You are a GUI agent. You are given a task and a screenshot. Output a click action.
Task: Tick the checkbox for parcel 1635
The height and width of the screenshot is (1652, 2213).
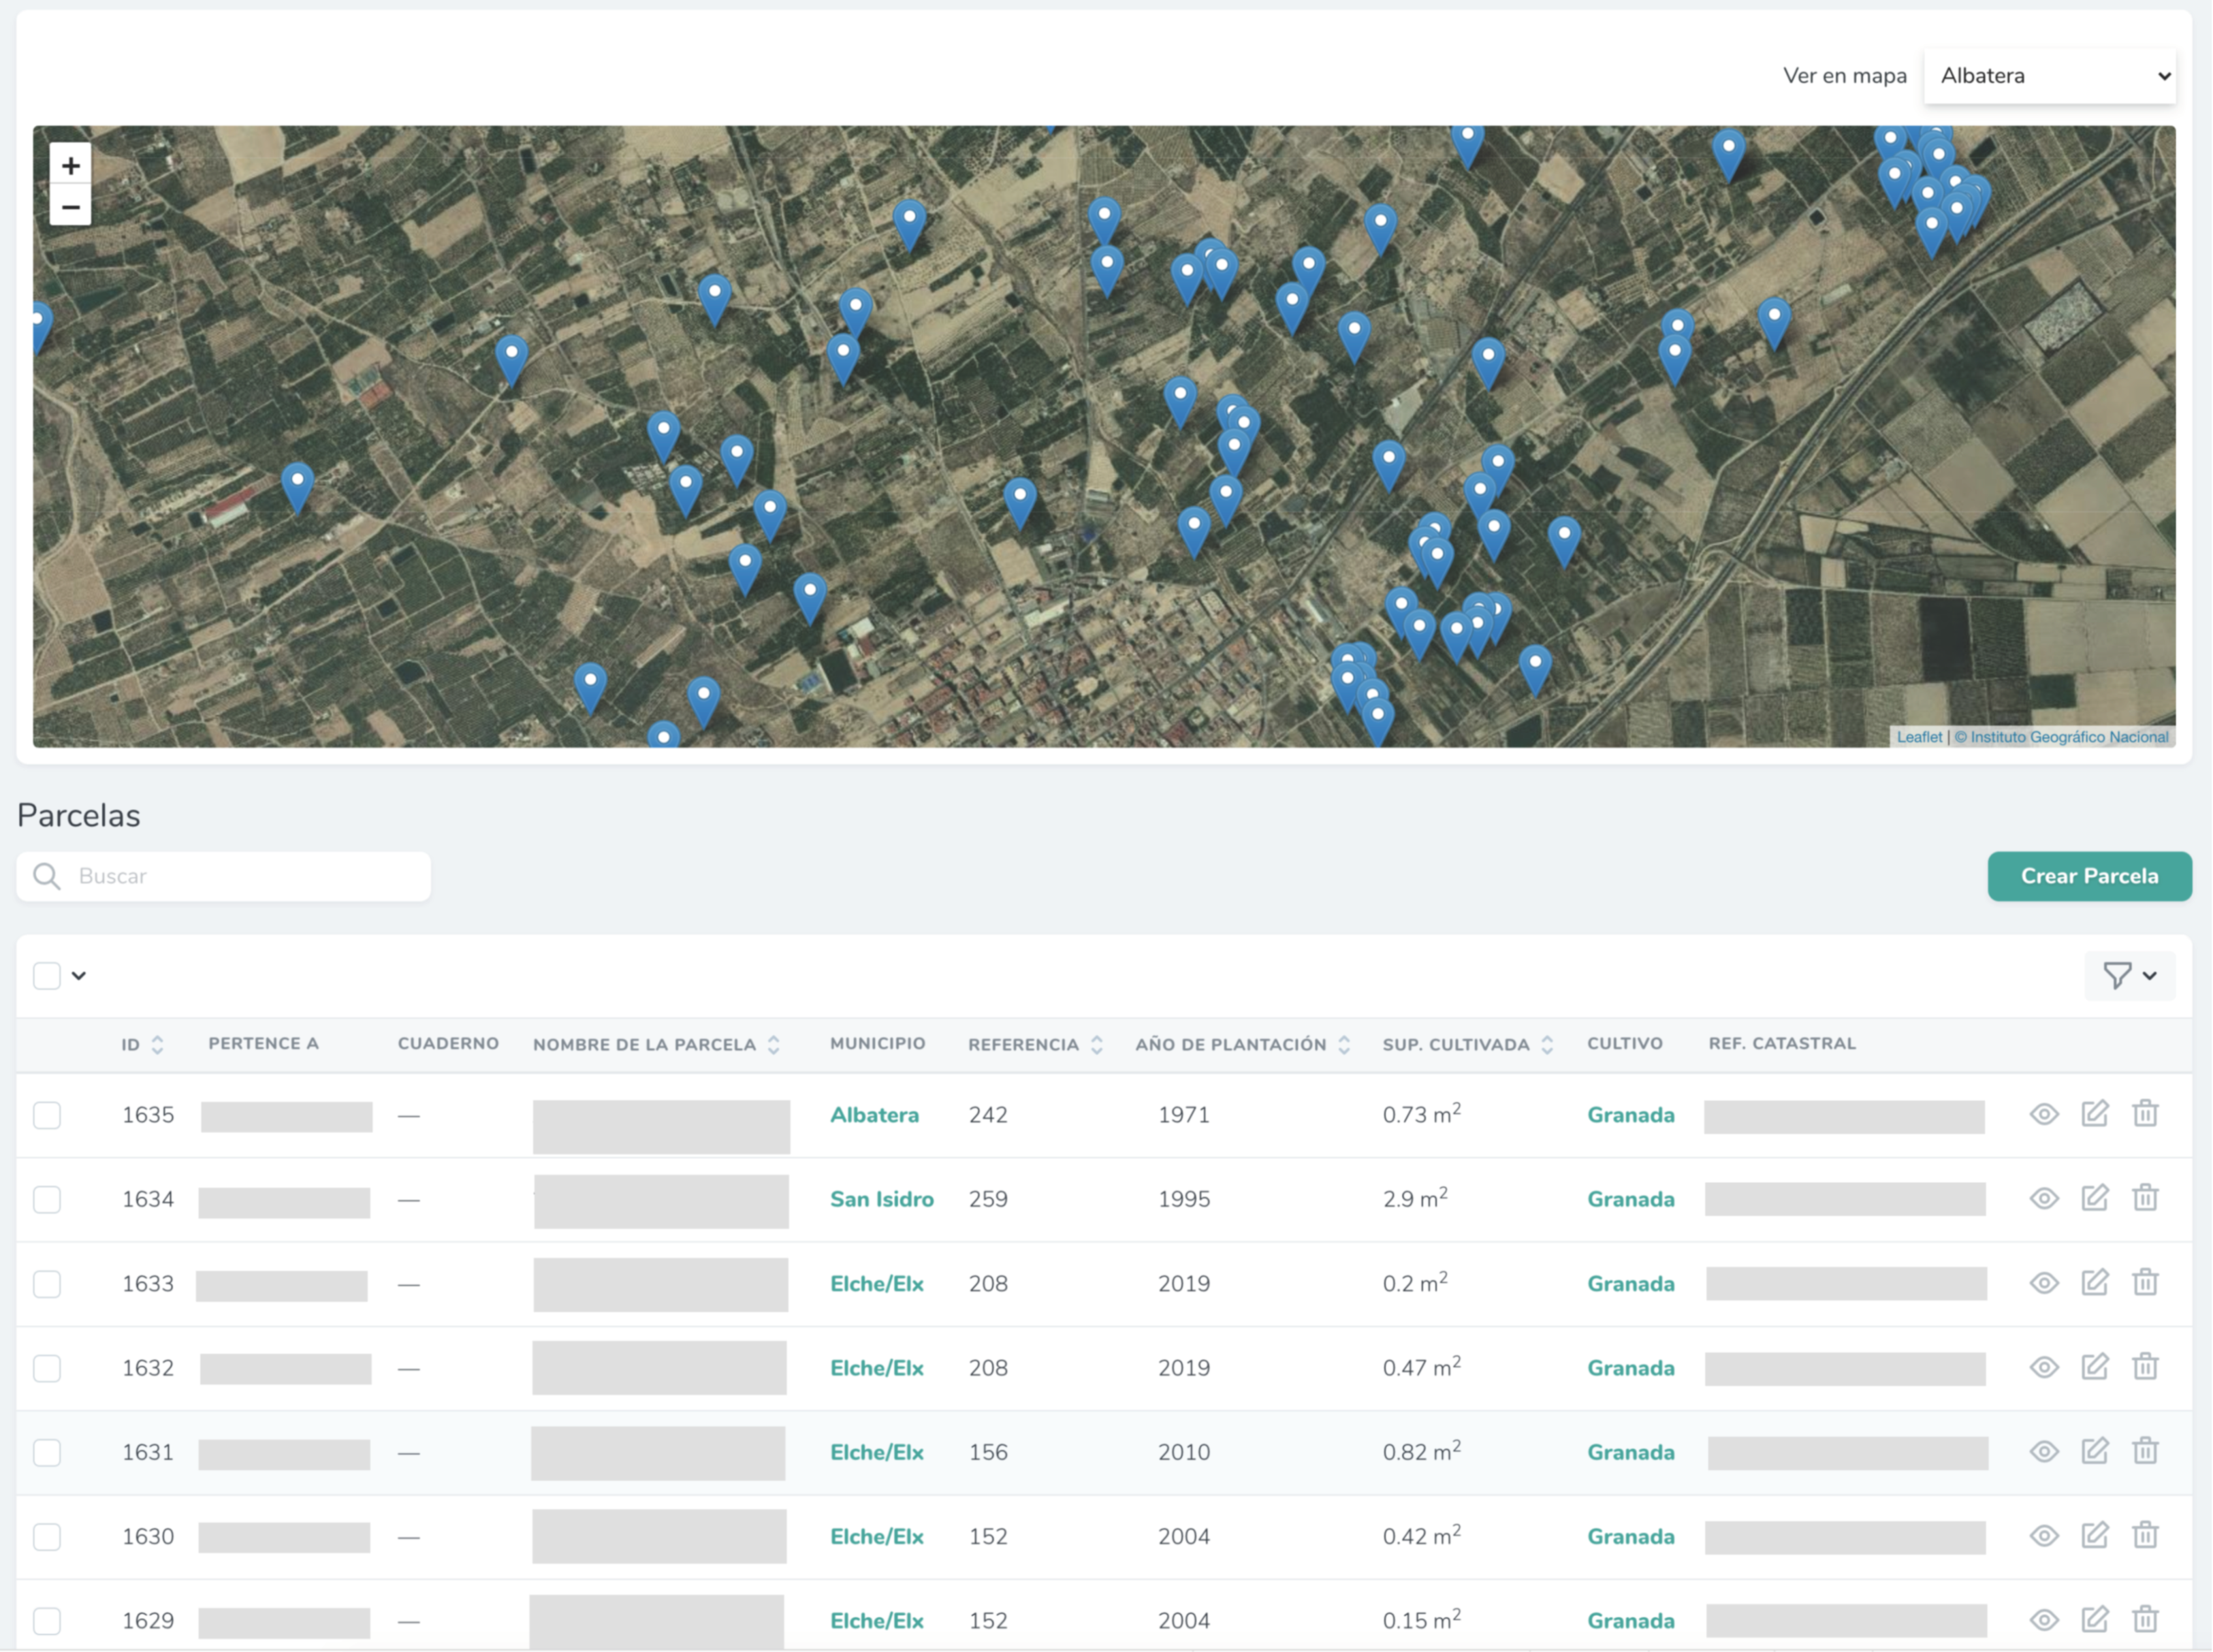[47, 1115]
